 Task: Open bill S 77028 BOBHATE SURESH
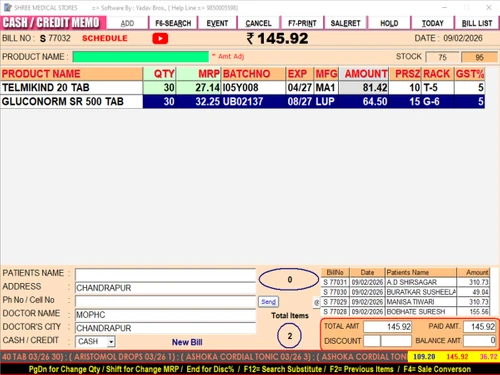[406, 312]
